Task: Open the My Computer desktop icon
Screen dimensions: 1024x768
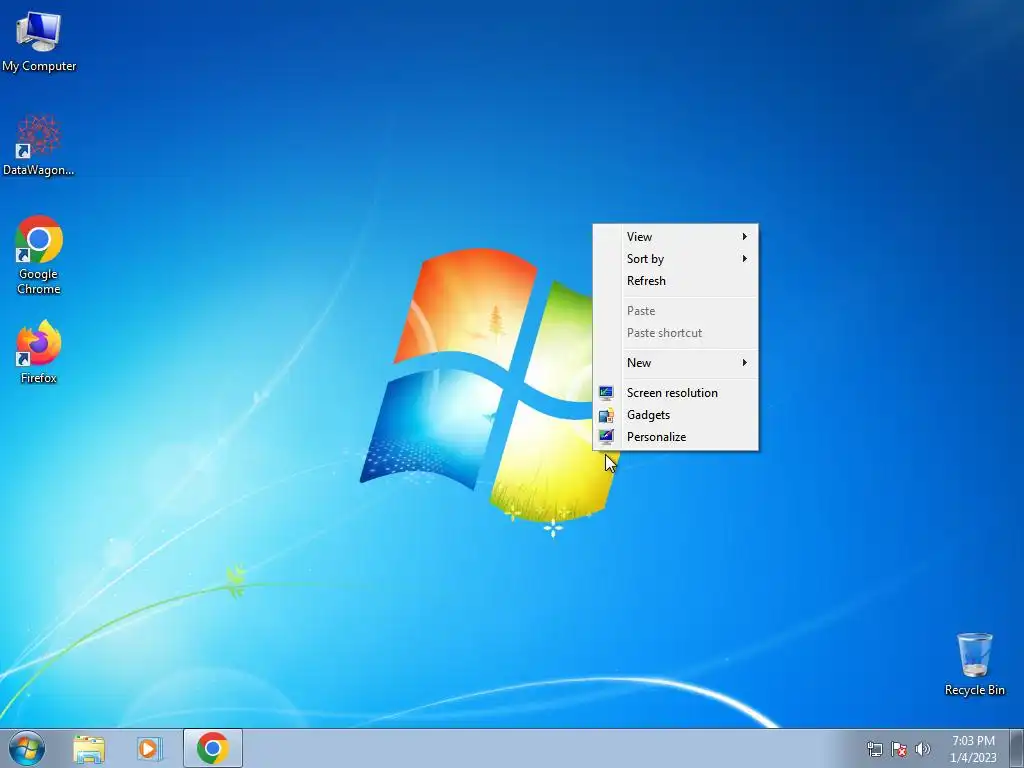Action: coord(39,40)
